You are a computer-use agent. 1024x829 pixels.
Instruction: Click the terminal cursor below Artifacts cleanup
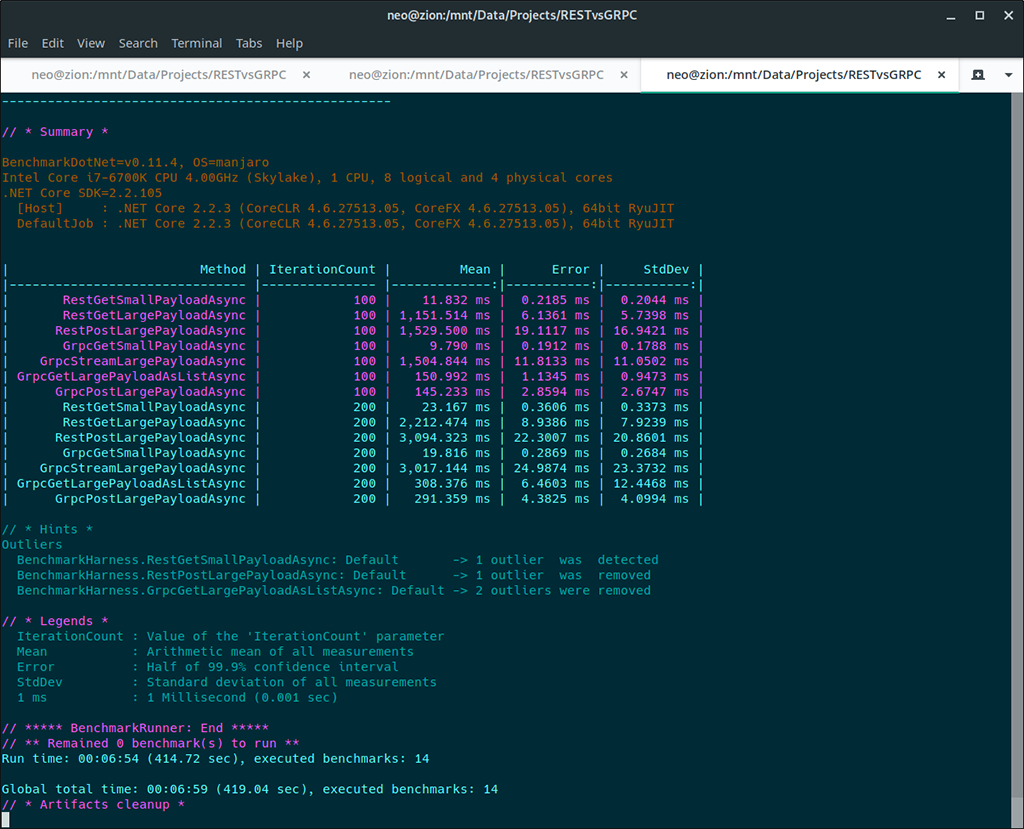tap(5, 820)
